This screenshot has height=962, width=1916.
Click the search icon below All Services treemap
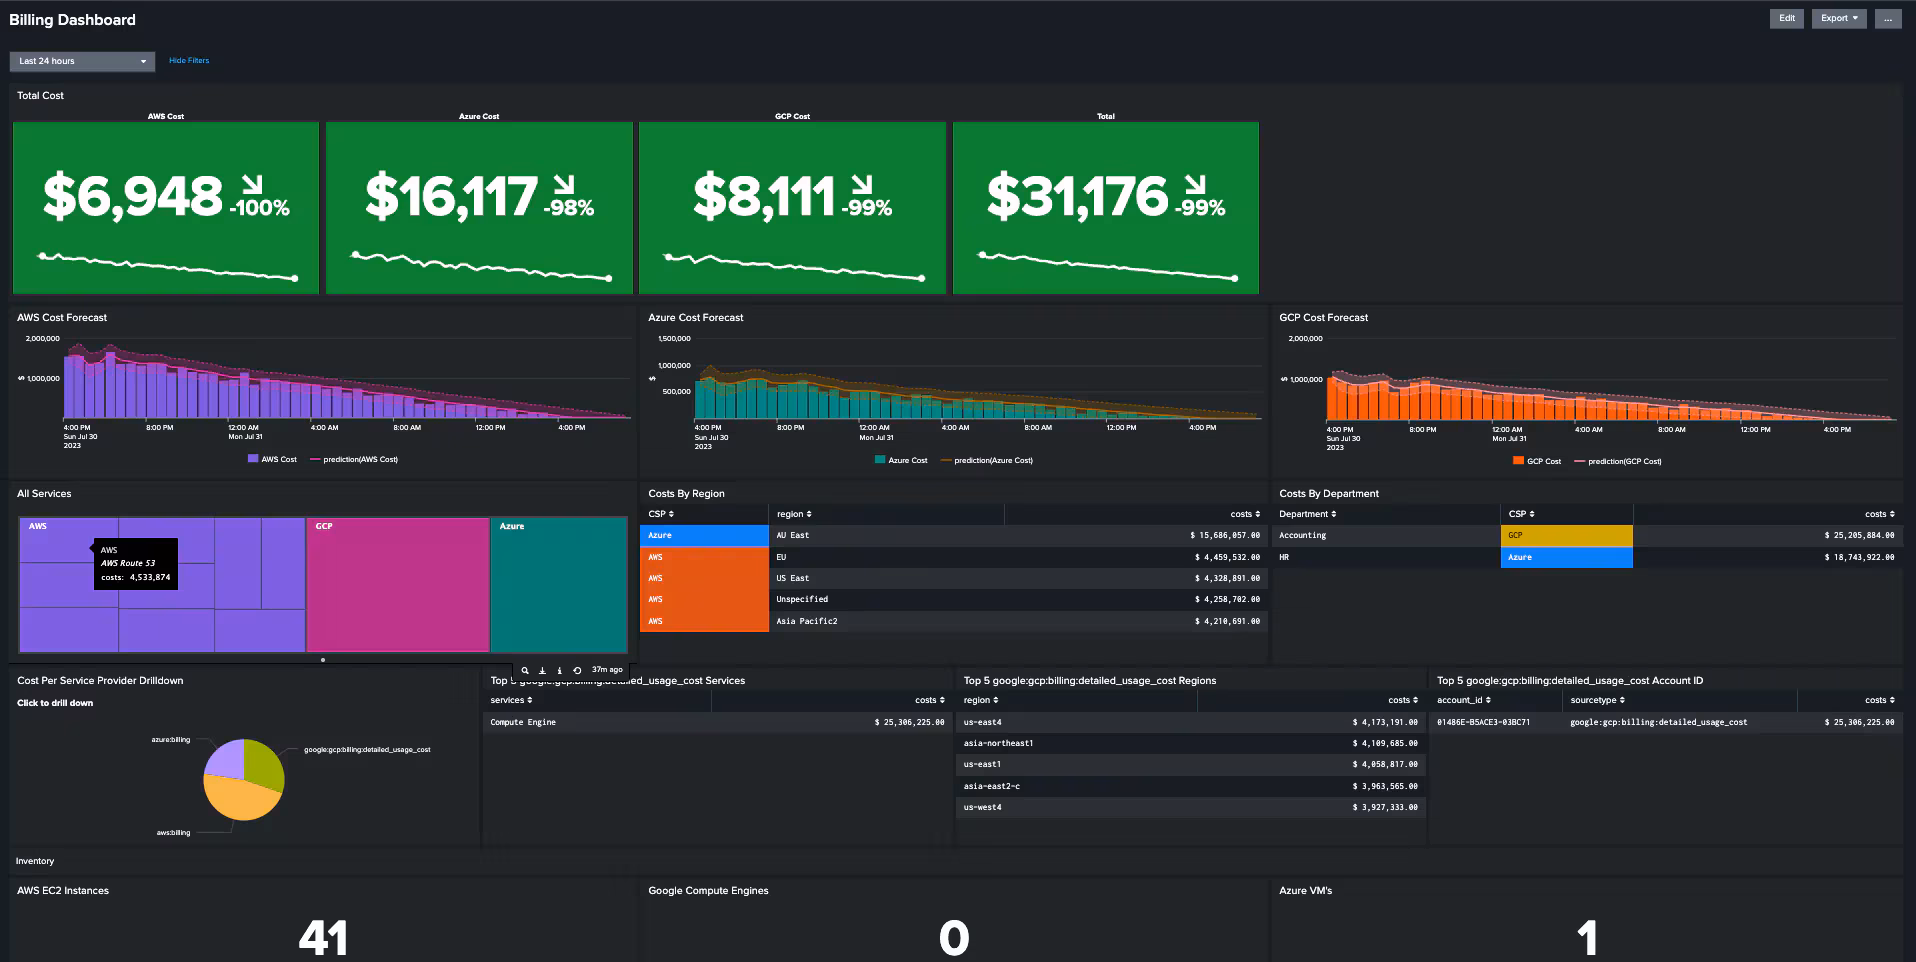[525, 670]
